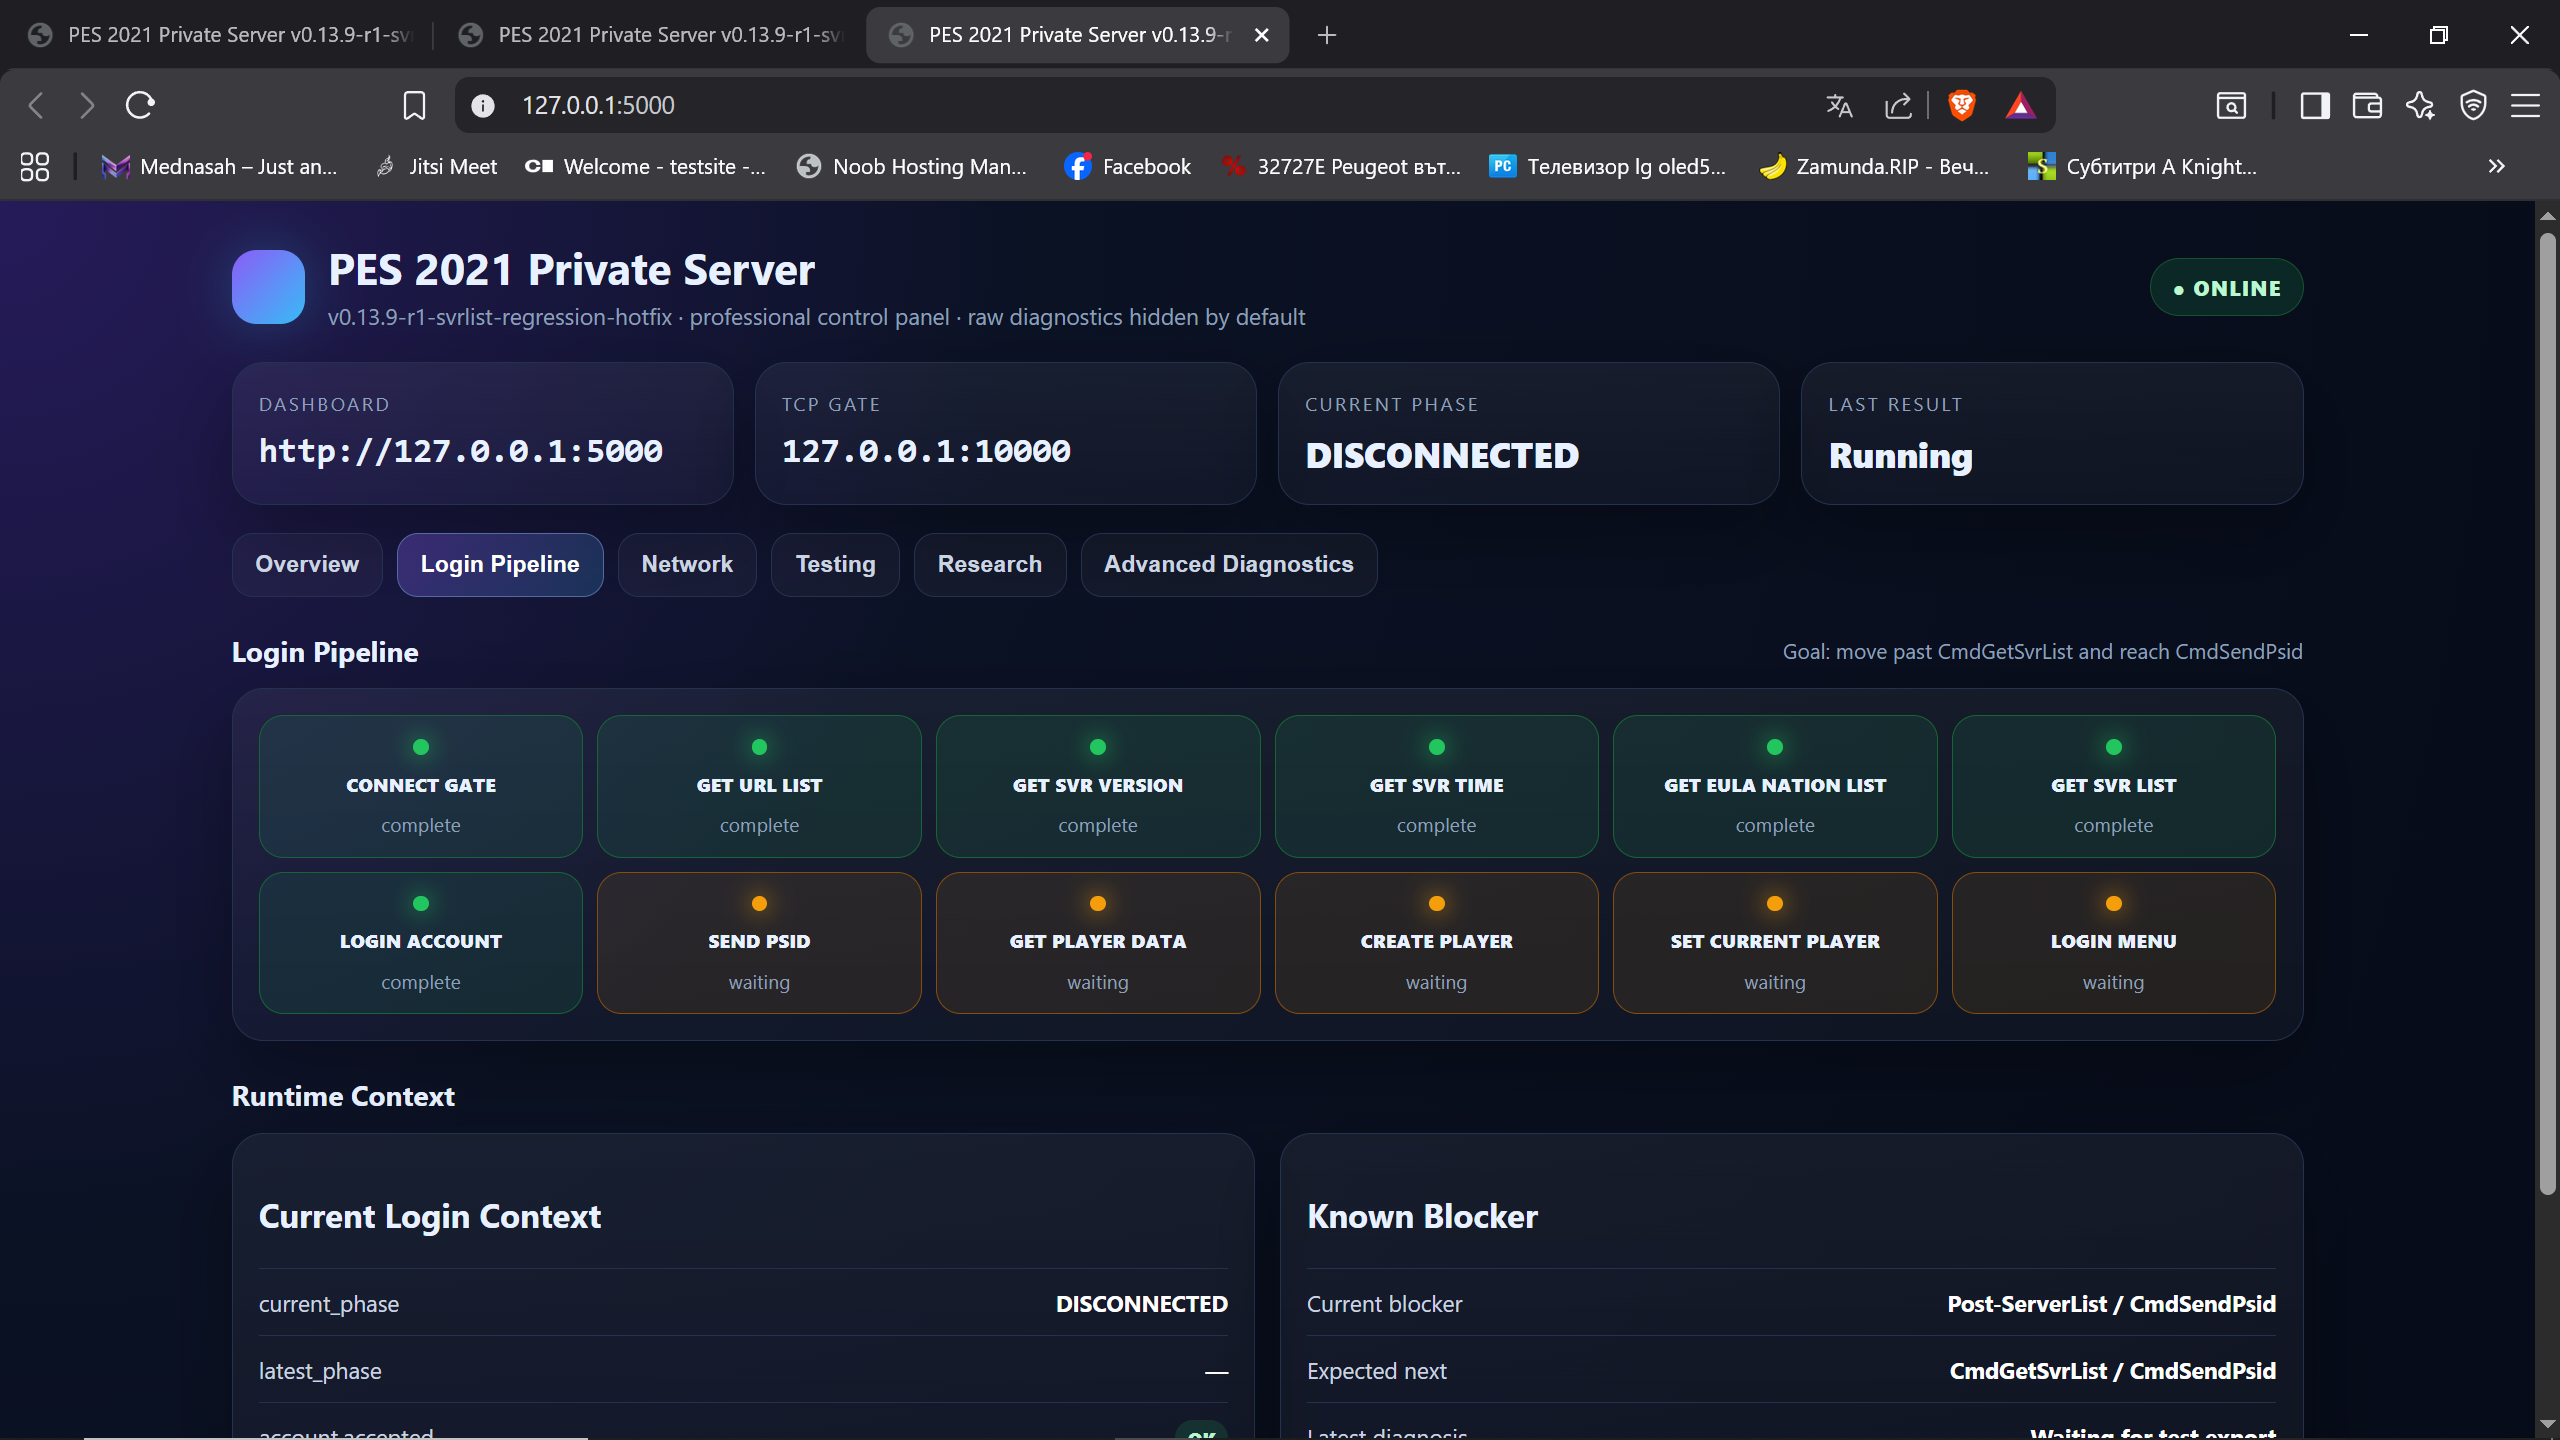
Task: Click the page vertical scrollbar thumb
Action: [2547, 714]
